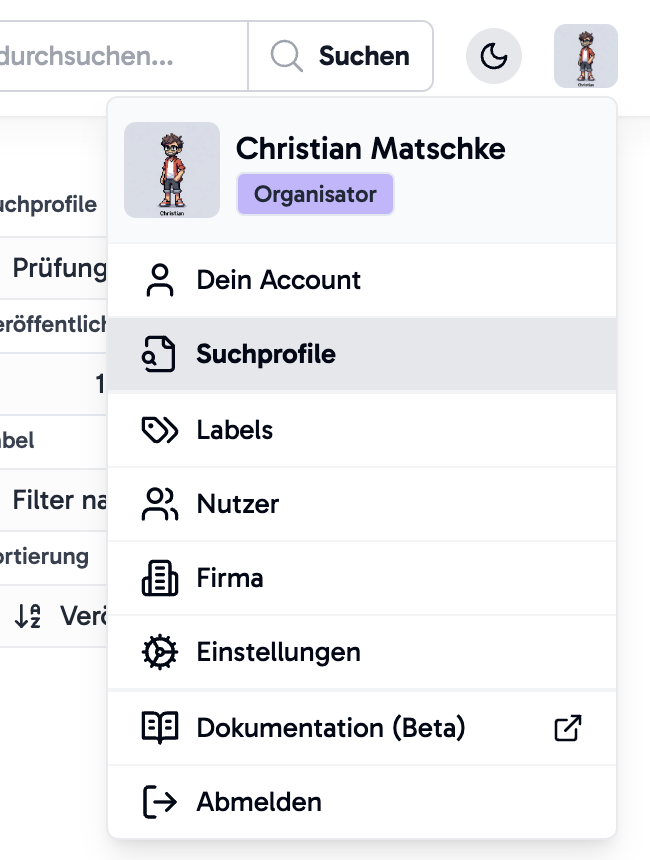Go to the Nutzer page
The image size is (650, 860).
coord(237,504)
